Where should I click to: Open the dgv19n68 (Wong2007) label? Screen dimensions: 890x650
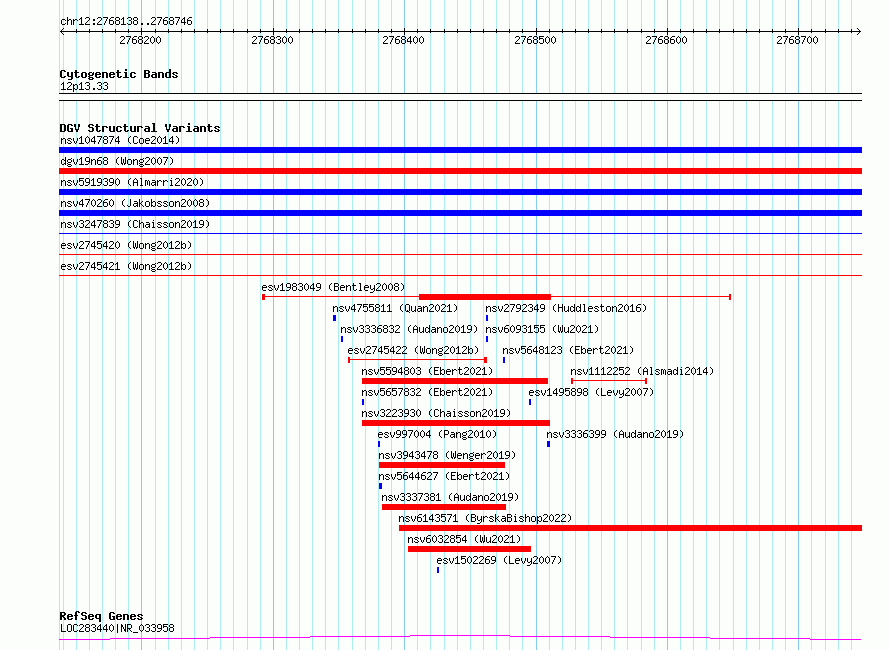[117, 161]
